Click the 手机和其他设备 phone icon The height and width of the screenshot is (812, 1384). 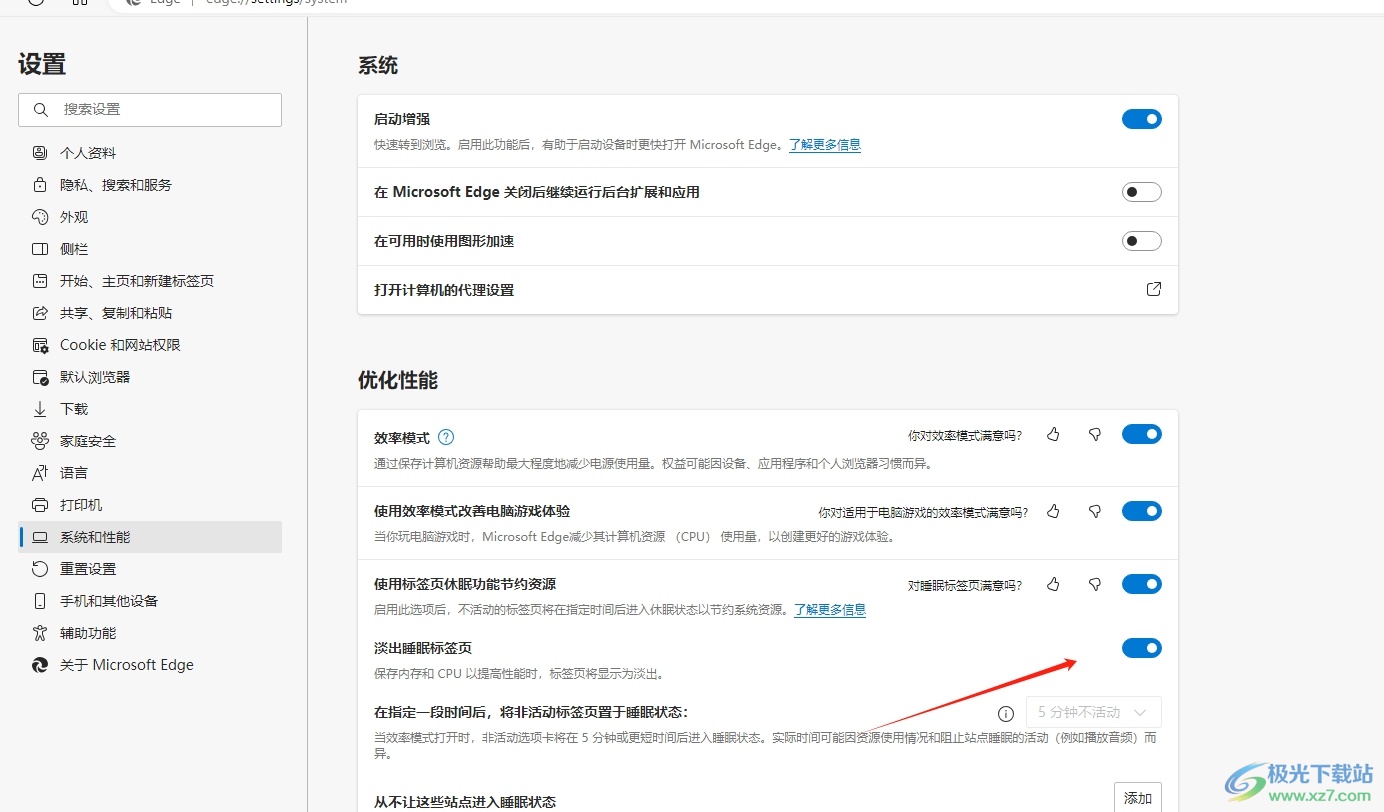[x=40, y=601]
